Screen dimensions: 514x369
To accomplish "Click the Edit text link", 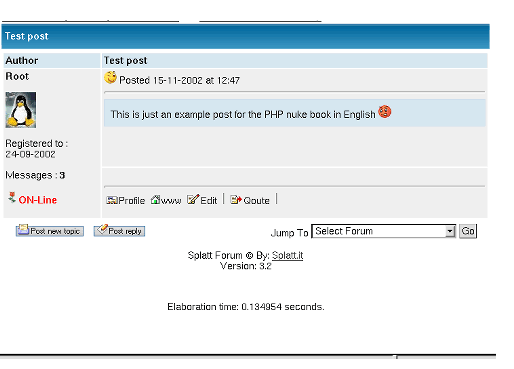I will click(x=209, y=201).
